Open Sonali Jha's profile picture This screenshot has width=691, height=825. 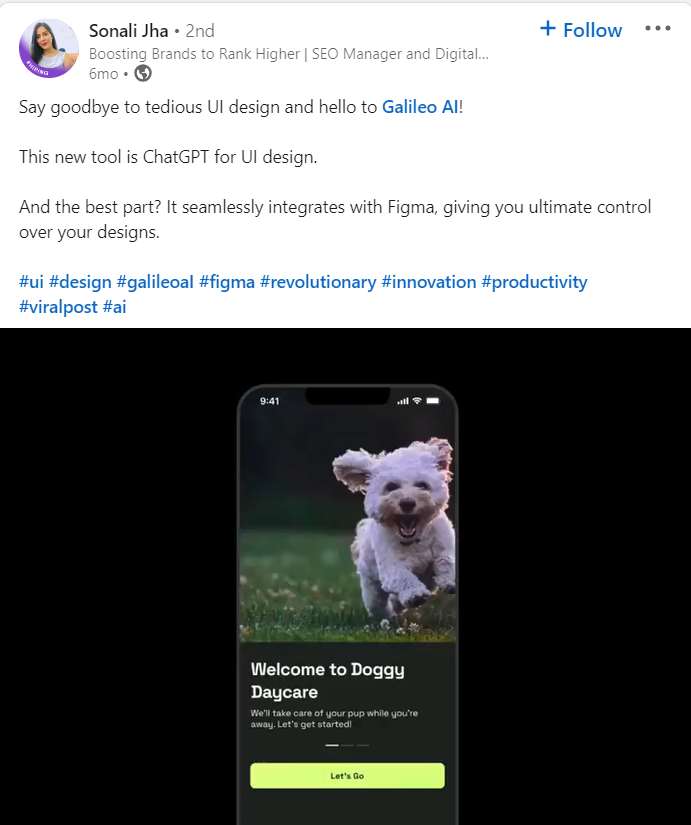(x=49, y=49)
